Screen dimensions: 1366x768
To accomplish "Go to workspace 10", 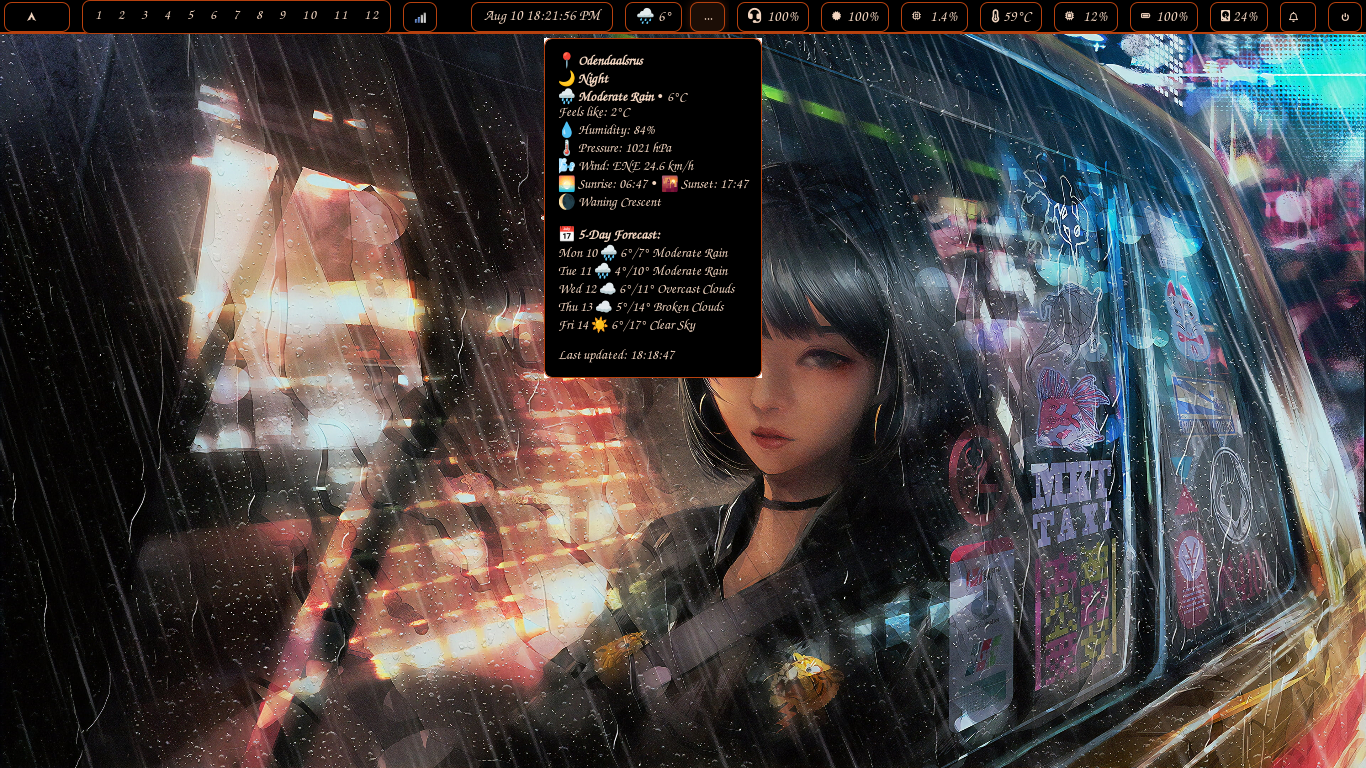I will click(310, 16).
